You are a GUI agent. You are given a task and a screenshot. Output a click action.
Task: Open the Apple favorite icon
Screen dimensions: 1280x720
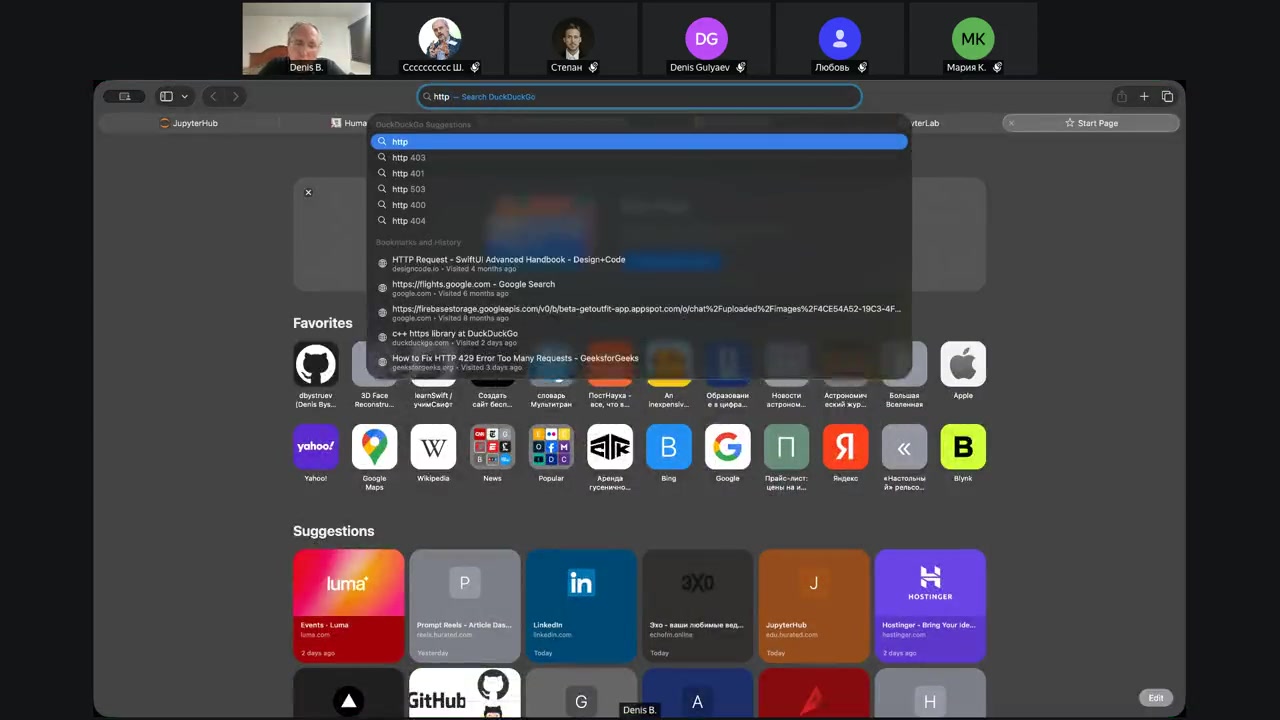click(963, 365)
